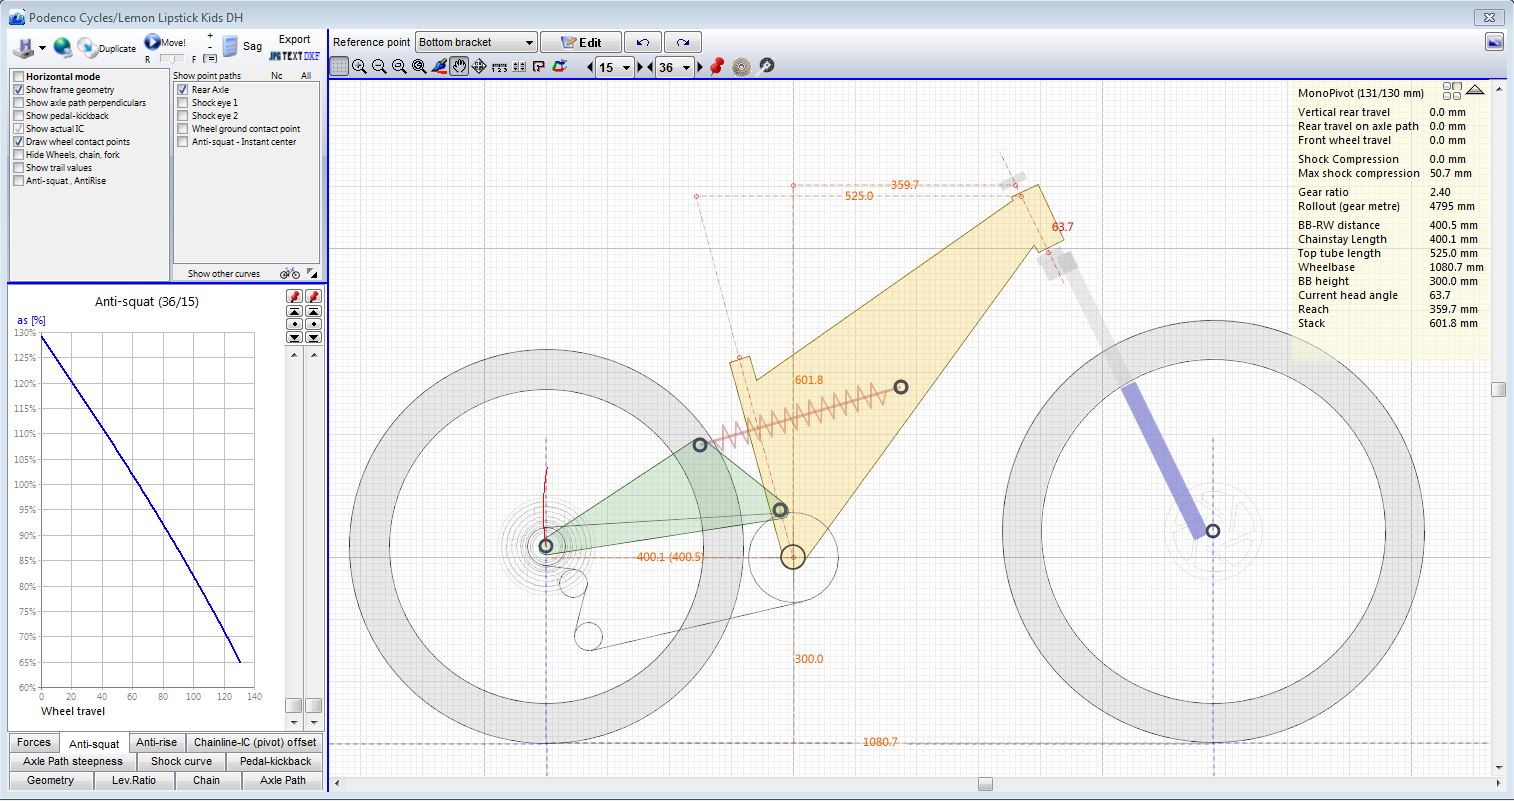This screenshot has height=801, width=1514.
Task: Enable Show axle path perpendiculars
Action: [18, 103]
